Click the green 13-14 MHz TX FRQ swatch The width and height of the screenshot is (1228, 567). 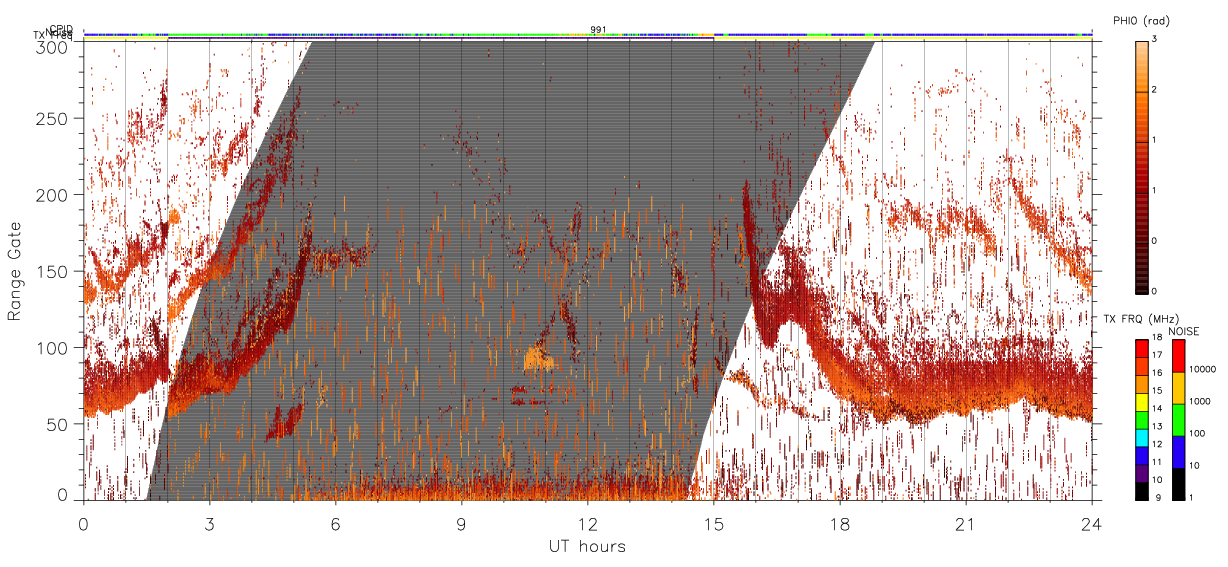point(1142,420)
